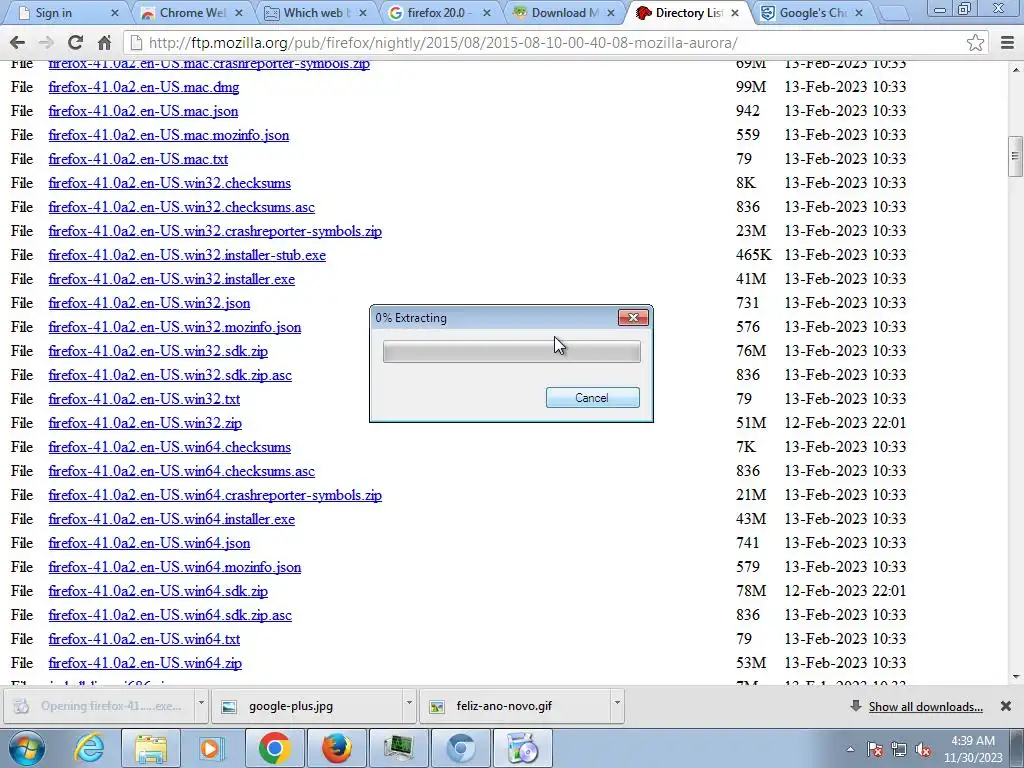This screenshot has width=1024, height=768.
Task: Open Firefox from the taskbar
Action: [x=337, y=748]
